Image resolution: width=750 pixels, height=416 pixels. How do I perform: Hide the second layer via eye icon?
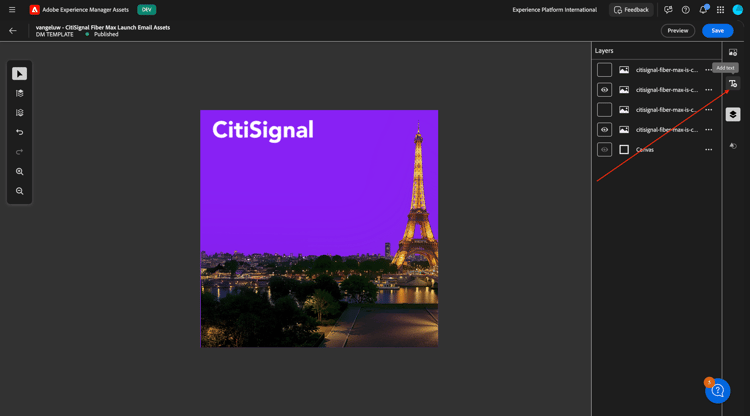604,90
